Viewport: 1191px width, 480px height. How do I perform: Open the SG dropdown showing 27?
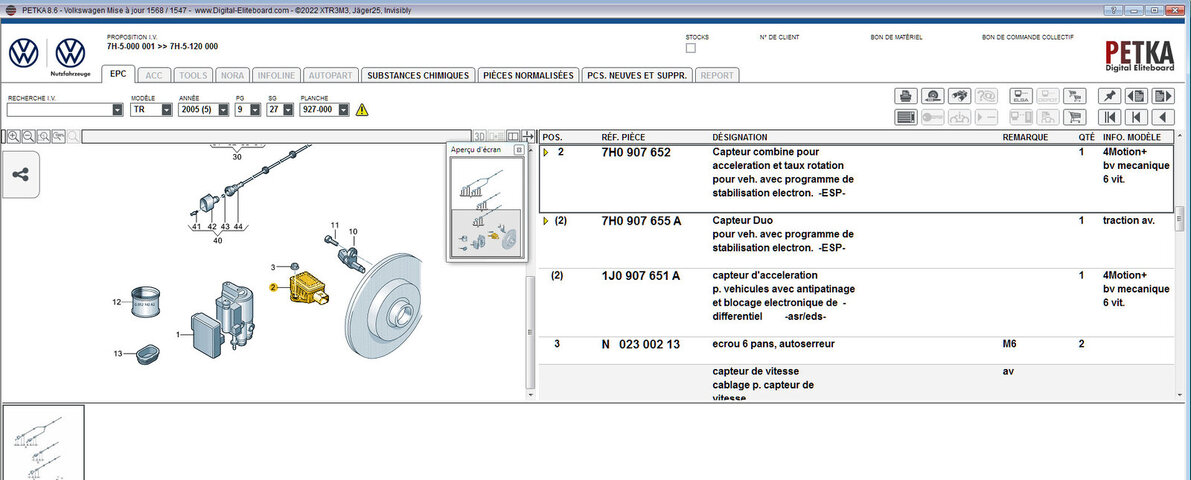pyautogui.click(x=288, y=110)
